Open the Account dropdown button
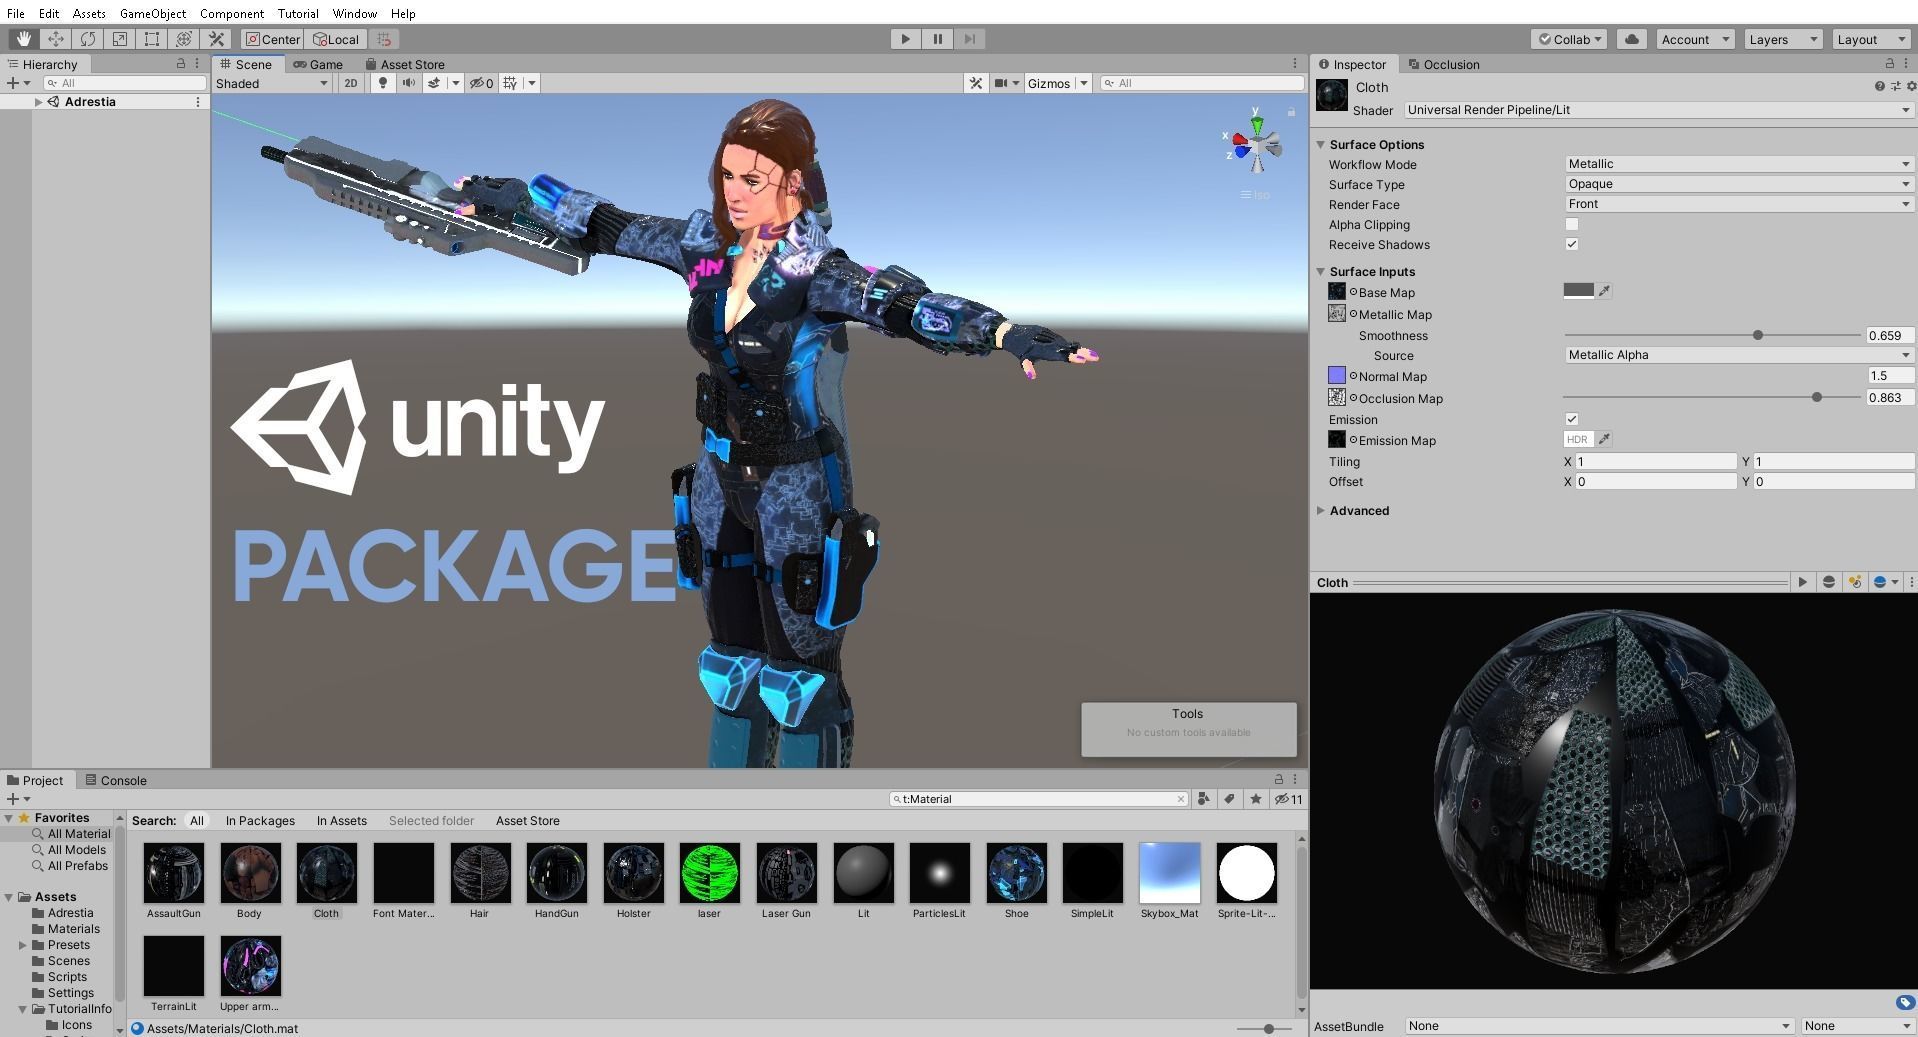The height and width of the screenshot is (1037, 1918). (1695, 39)
